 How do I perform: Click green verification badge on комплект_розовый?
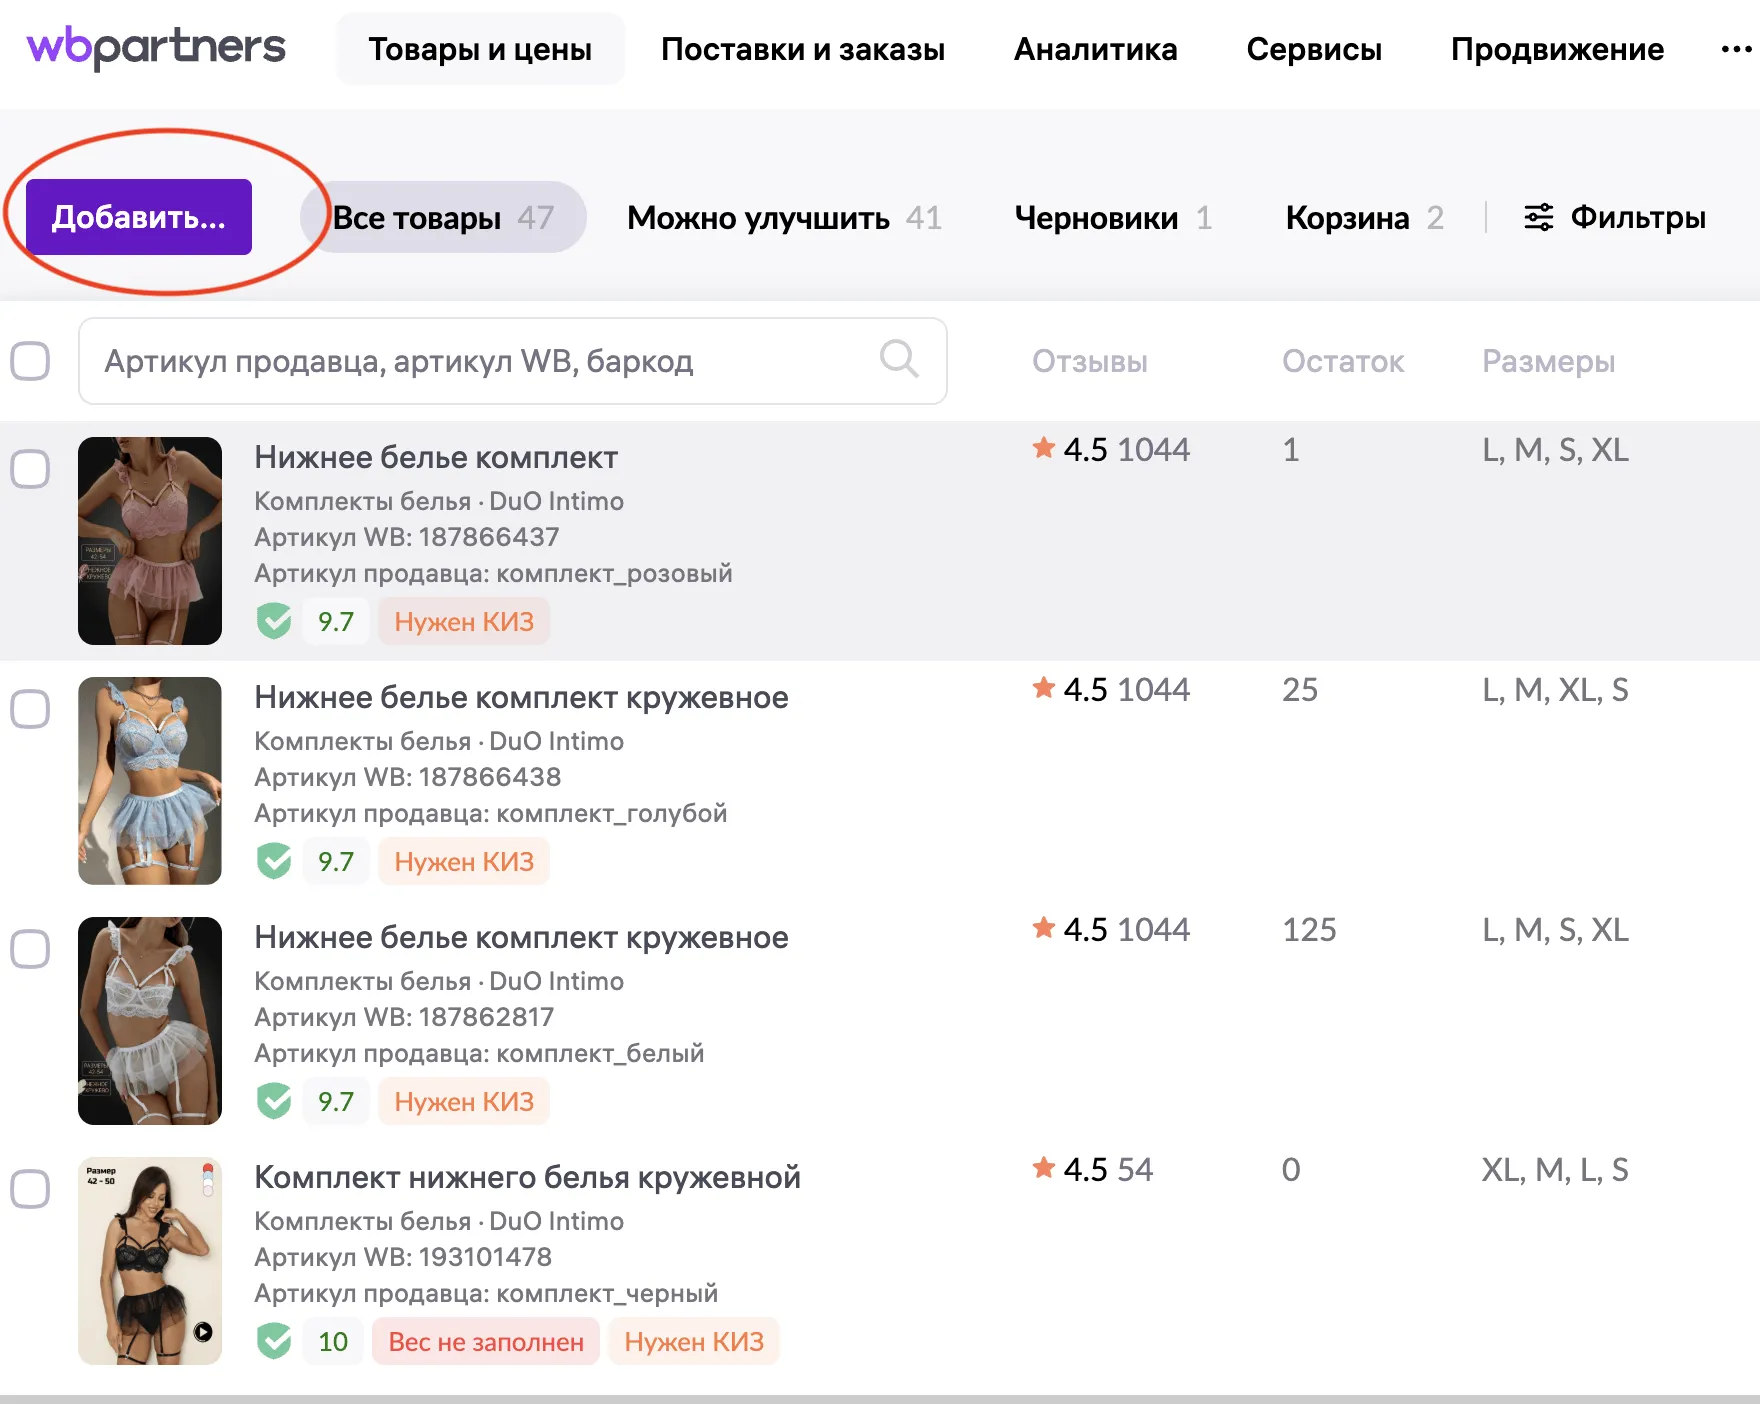tap(274, 621)
